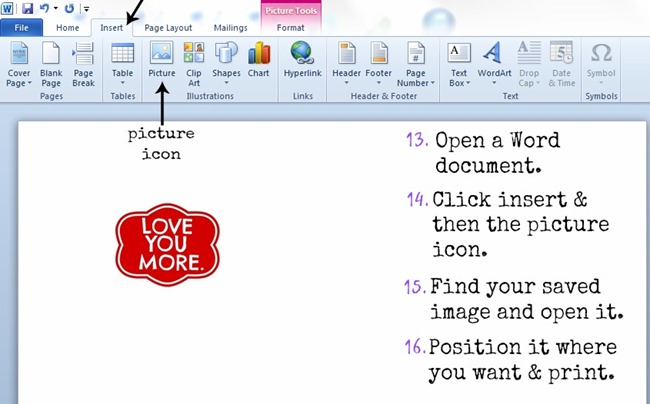This screenshot has height=404, width=650.
Task: Open the Header menu
Action: pos(347,63)
